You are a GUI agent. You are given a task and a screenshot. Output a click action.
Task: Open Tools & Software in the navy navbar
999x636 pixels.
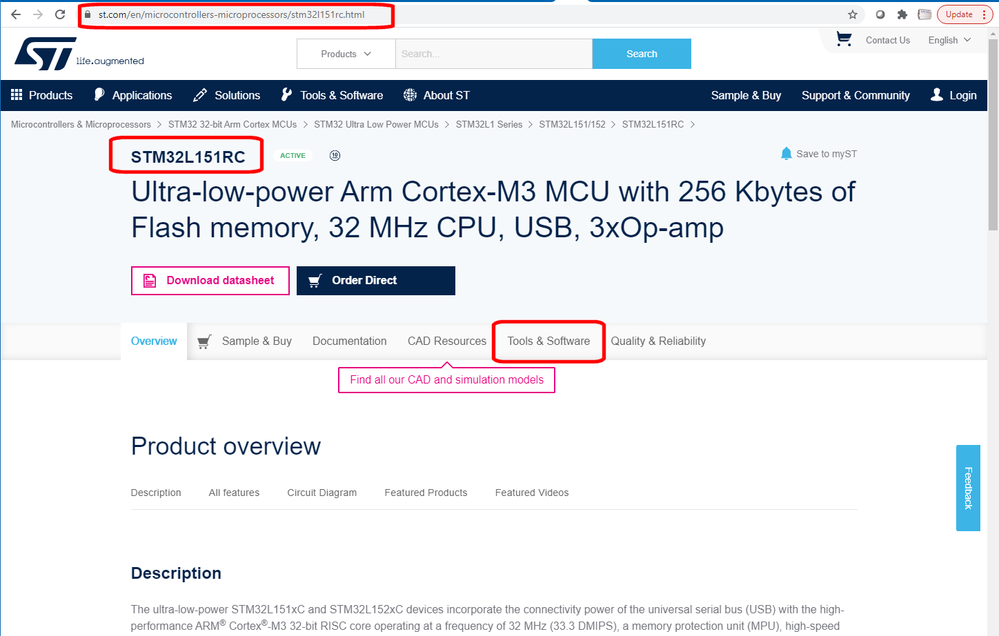341,95
